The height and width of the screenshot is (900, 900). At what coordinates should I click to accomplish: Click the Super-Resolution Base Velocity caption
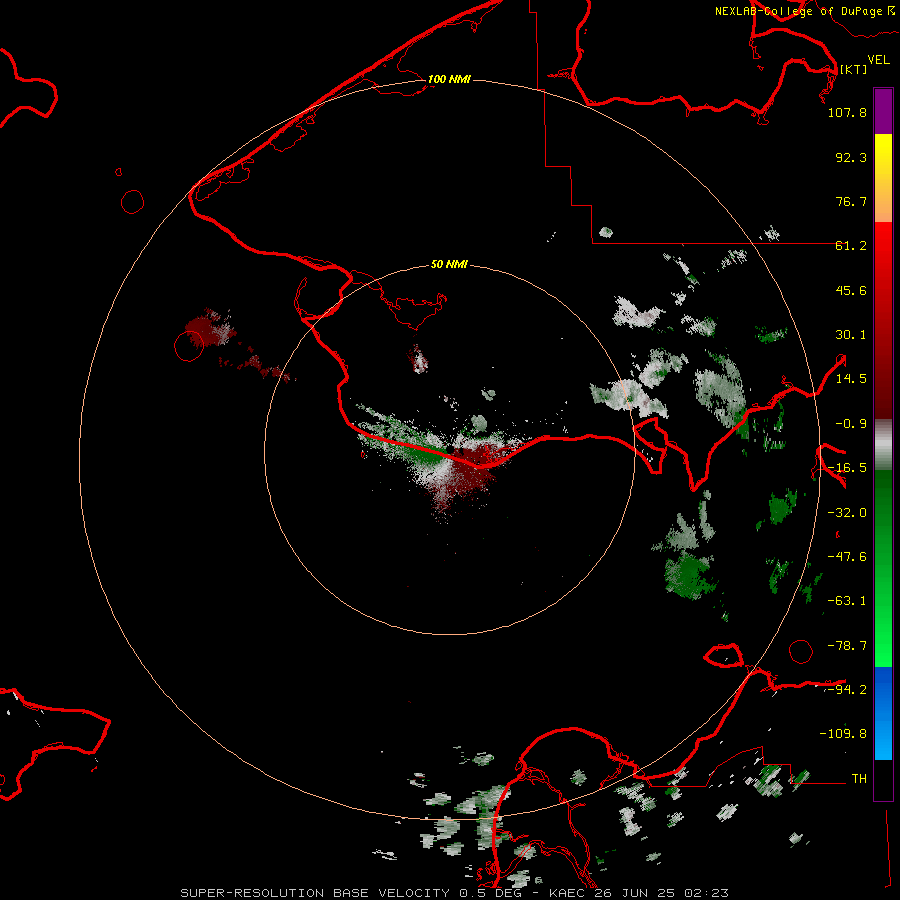click(454, 893)
